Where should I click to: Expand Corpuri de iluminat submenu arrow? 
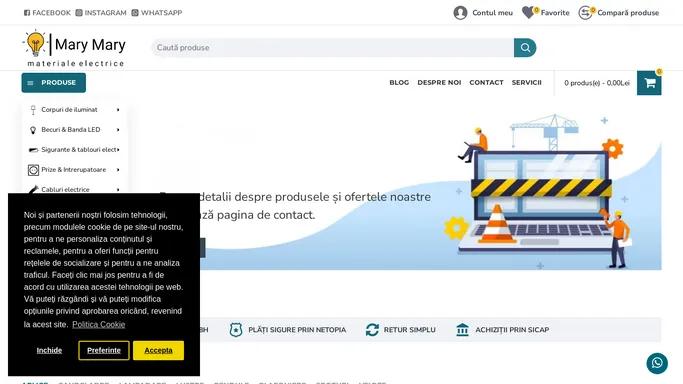[x=118, y=110]
